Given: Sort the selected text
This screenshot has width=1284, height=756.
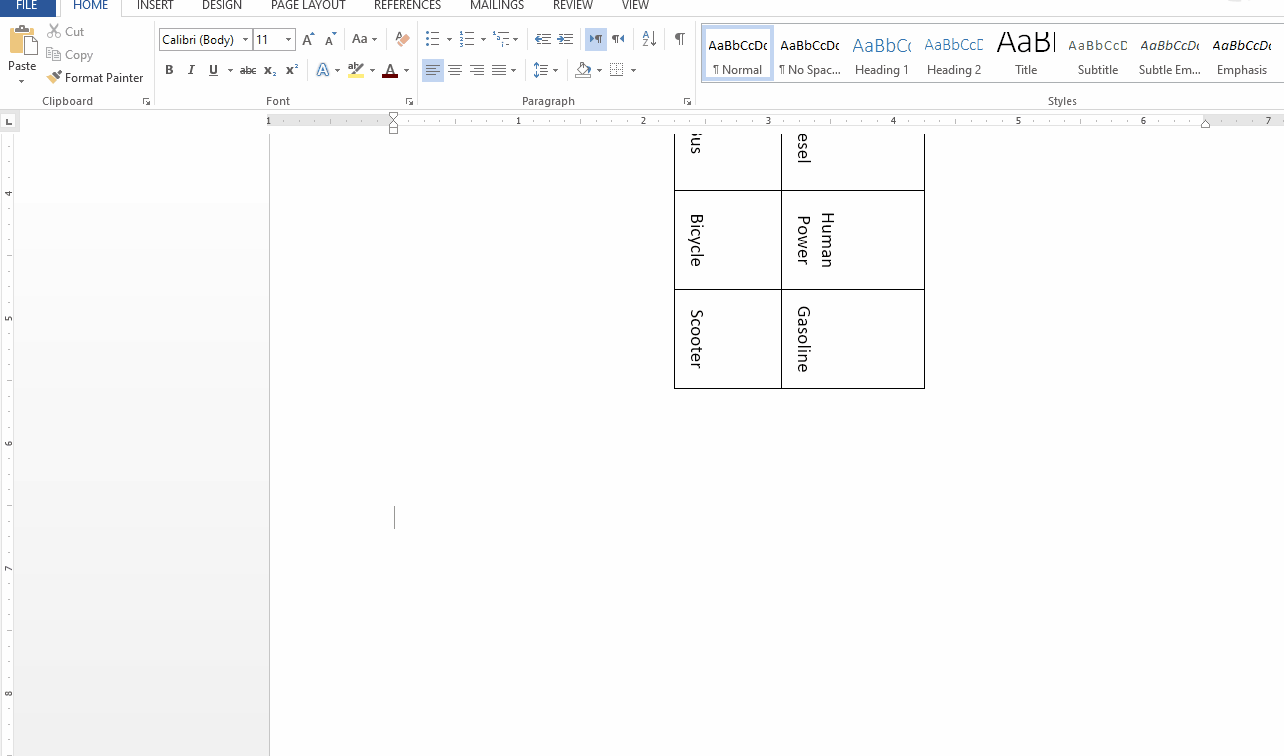Looking at the screenshot, I should [648, 39].
